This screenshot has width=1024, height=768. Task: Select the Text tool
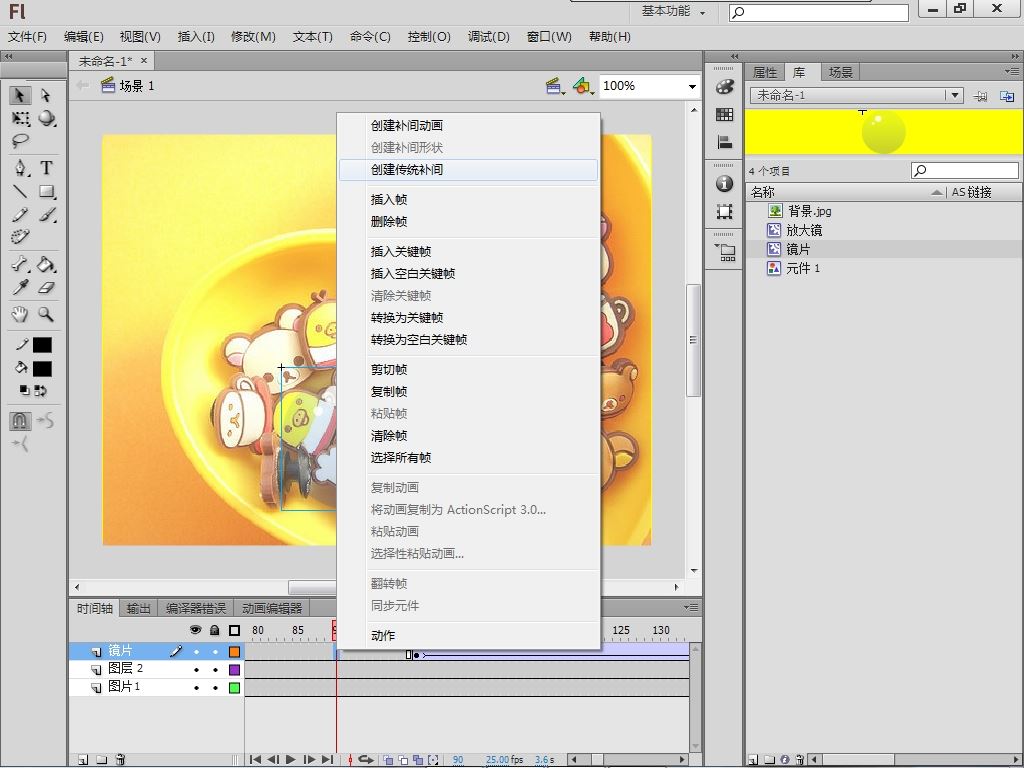click(x=46, y=168)
